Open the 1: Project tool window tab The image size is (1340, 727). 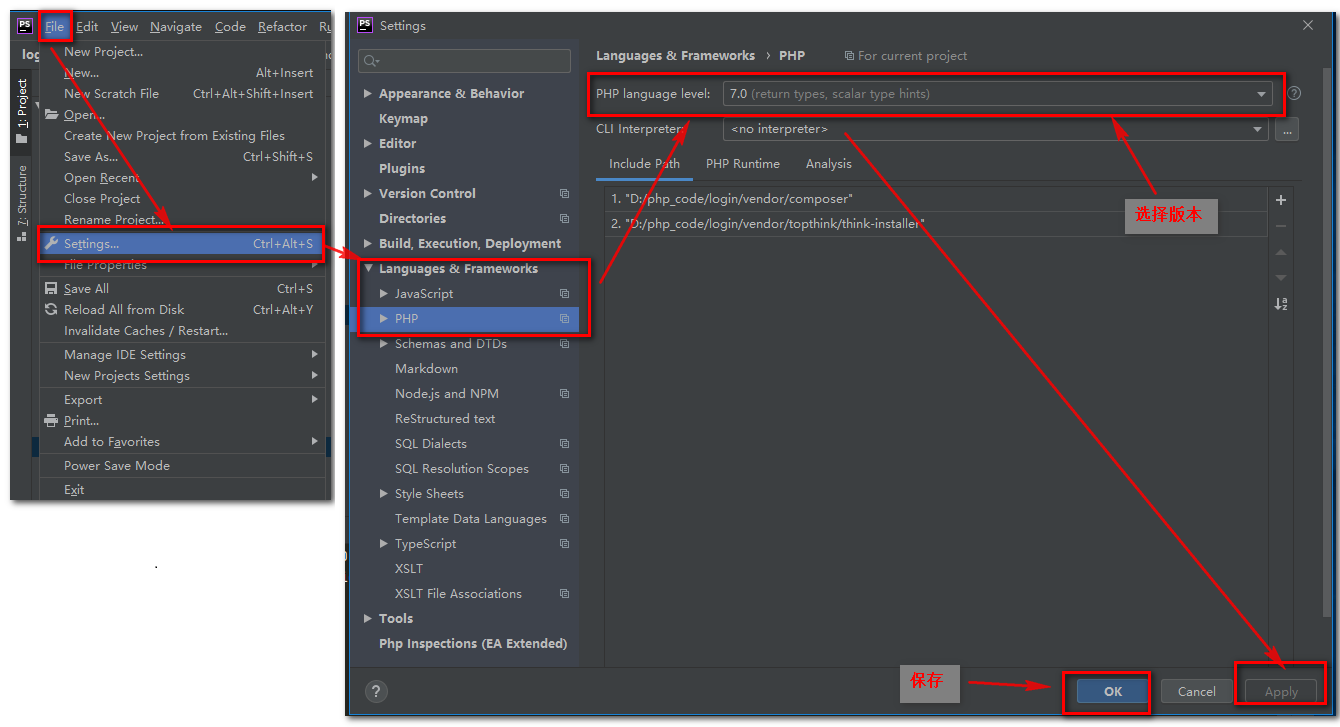point(22,112)
